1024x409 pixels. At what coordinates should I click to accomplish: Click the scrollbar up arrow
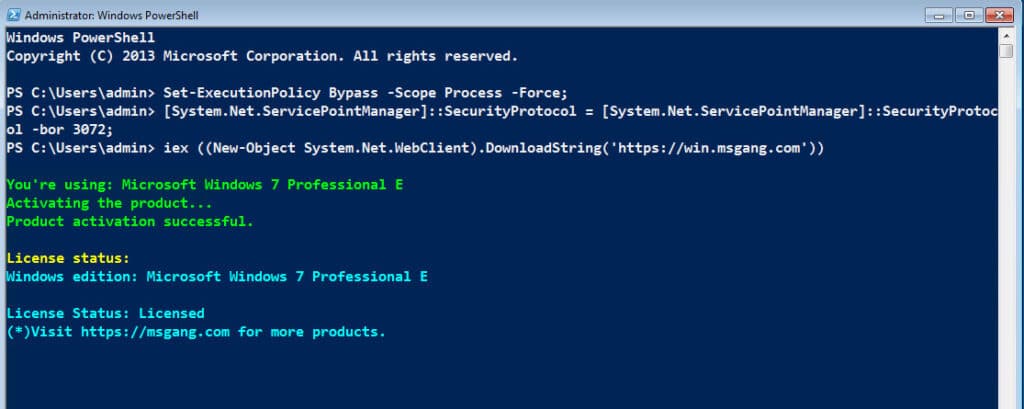[x=1006, y=35]
